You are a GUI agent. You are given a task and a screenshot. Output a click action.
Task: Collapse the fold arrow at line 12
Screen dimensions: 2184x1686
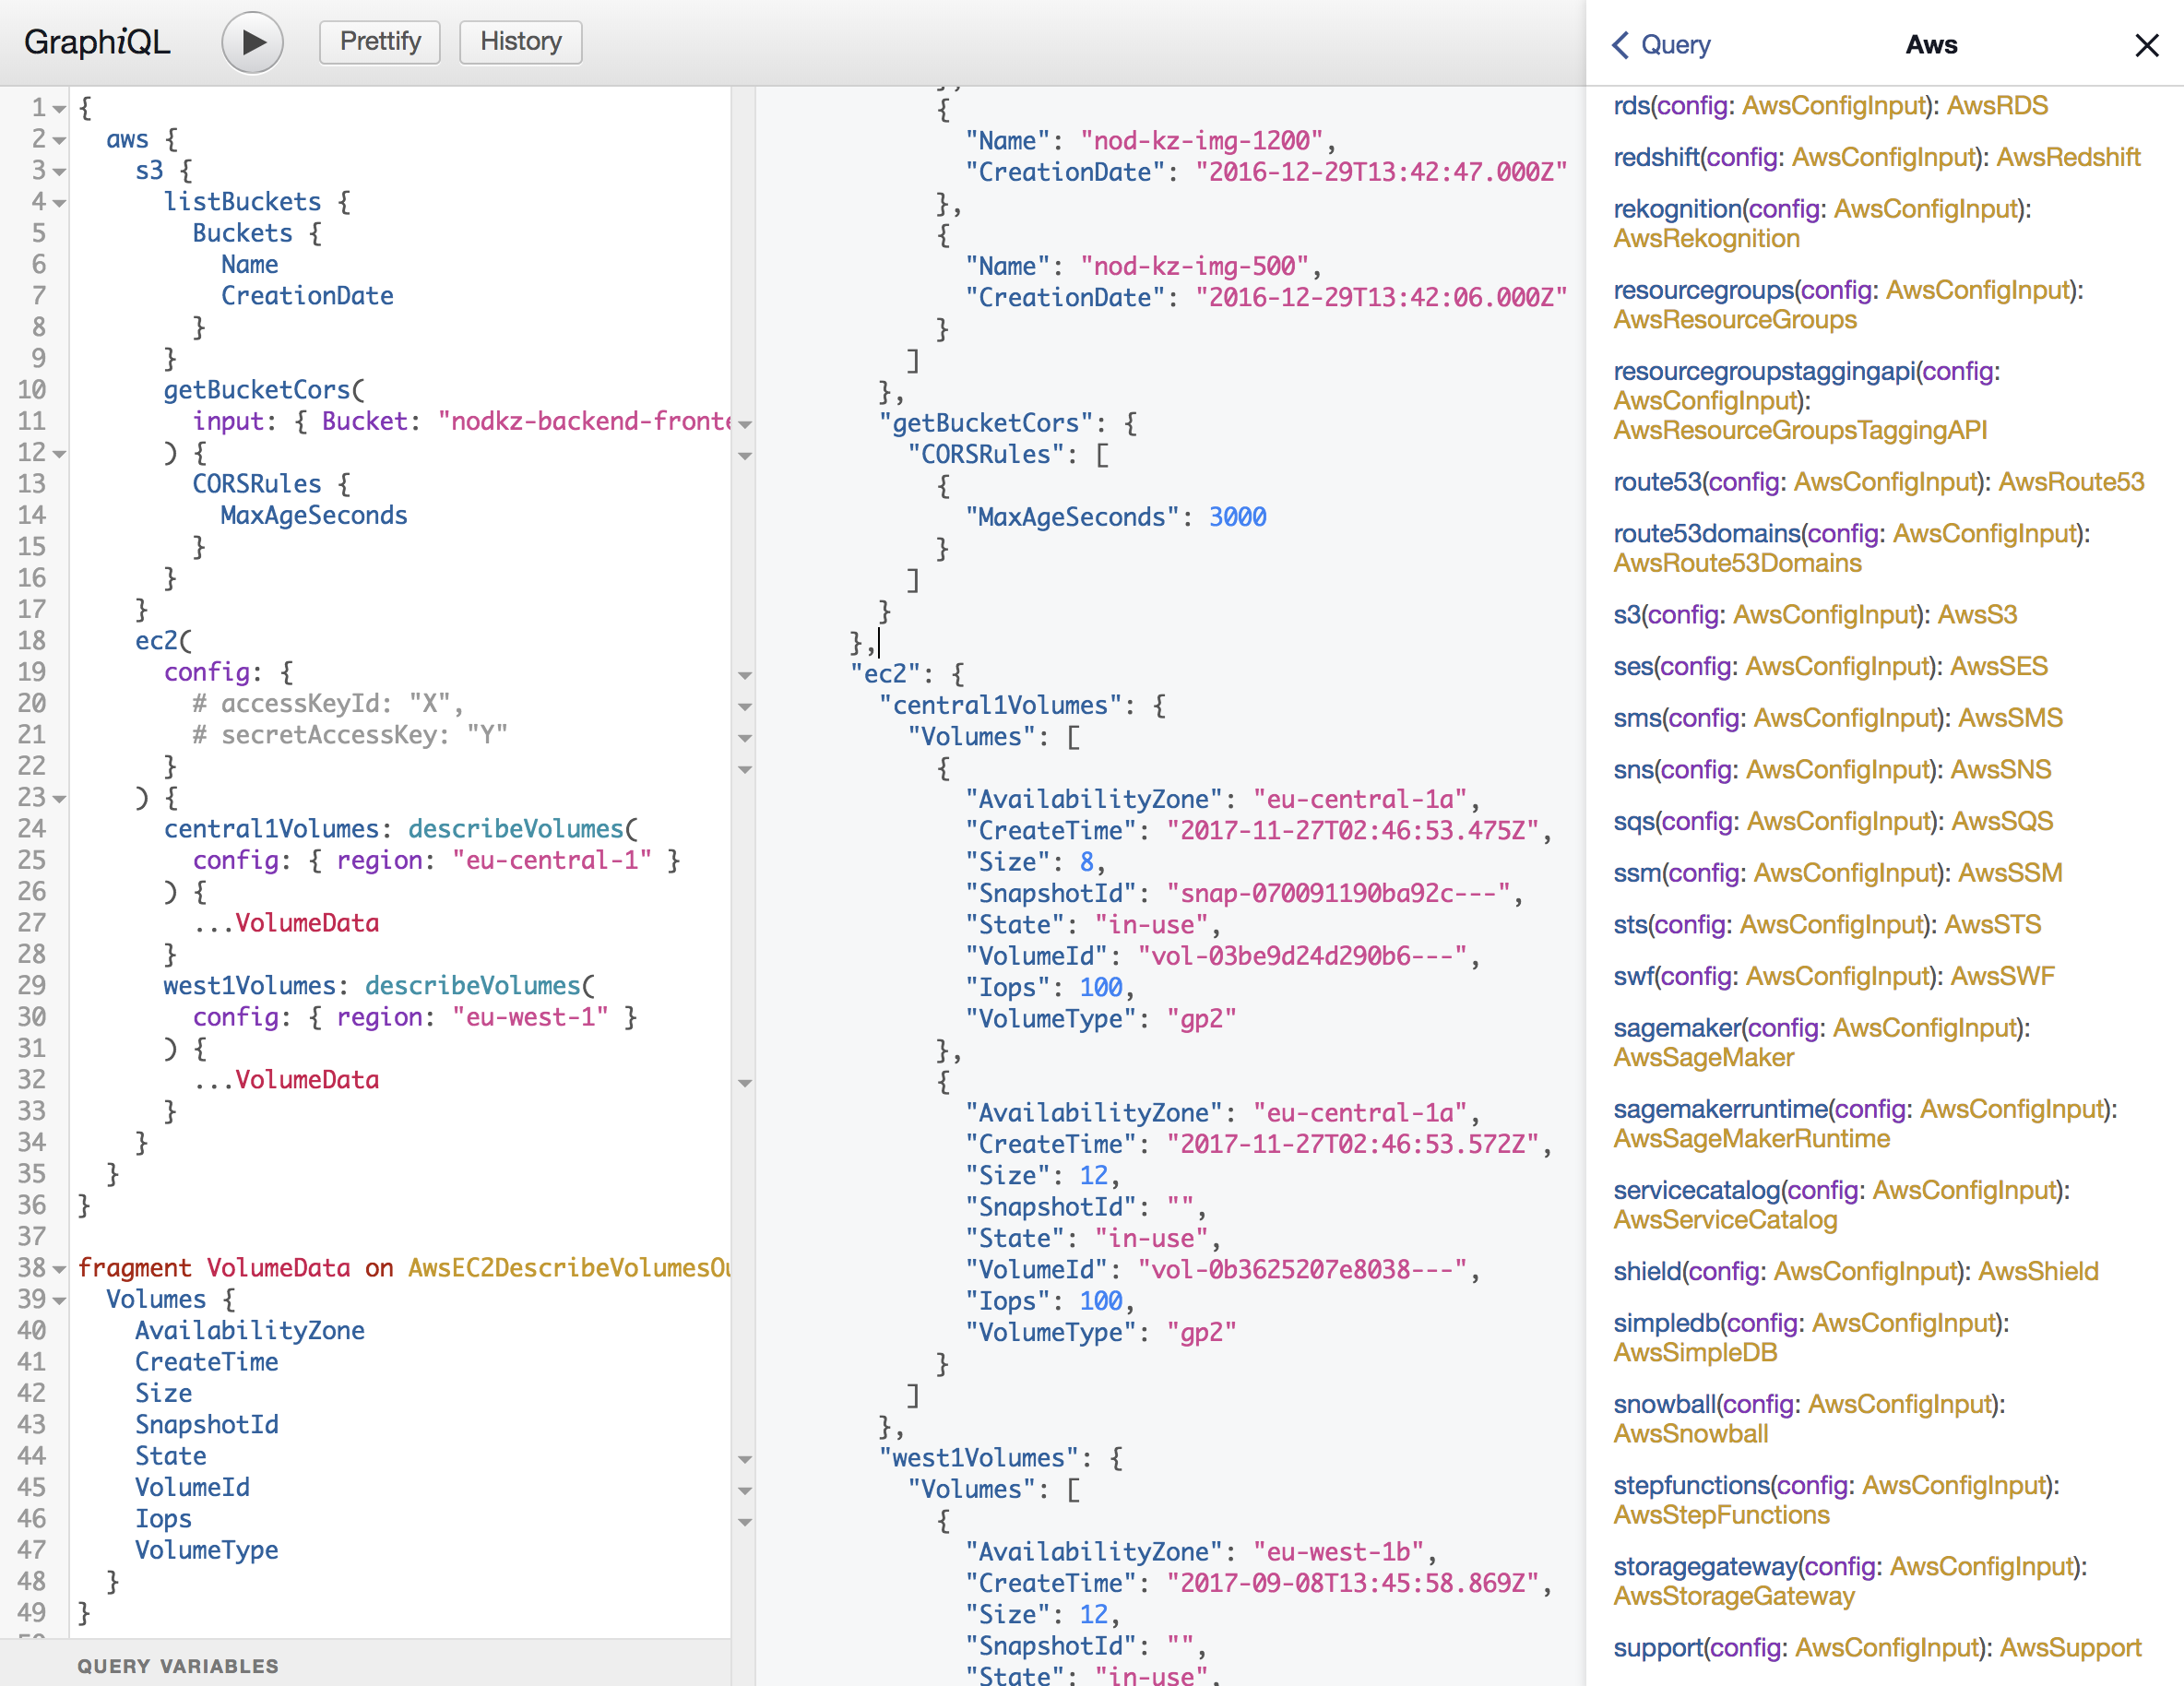tap(59, 454)
